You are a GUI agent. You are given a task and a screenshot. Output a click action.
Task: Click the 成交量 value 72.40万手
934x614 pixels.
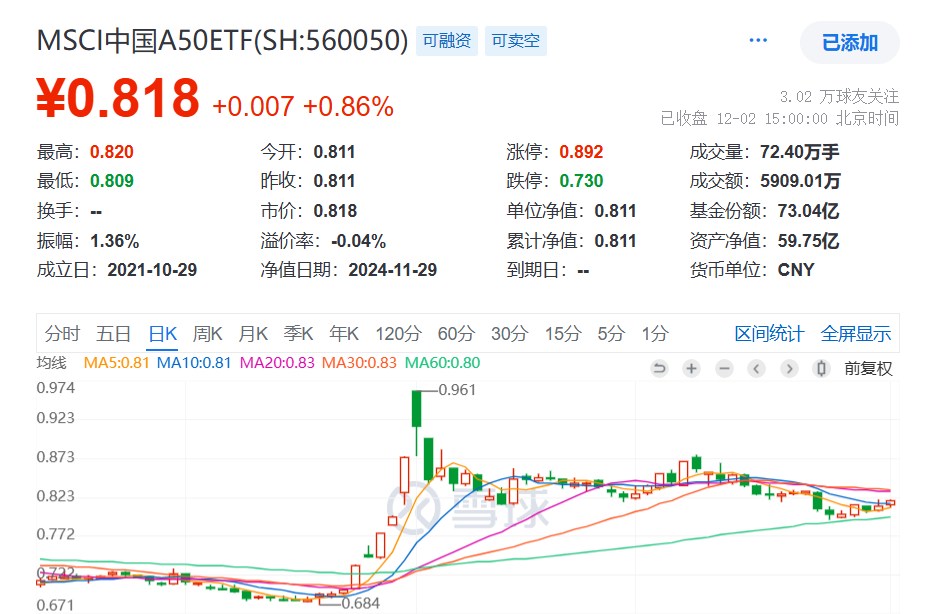799,152
